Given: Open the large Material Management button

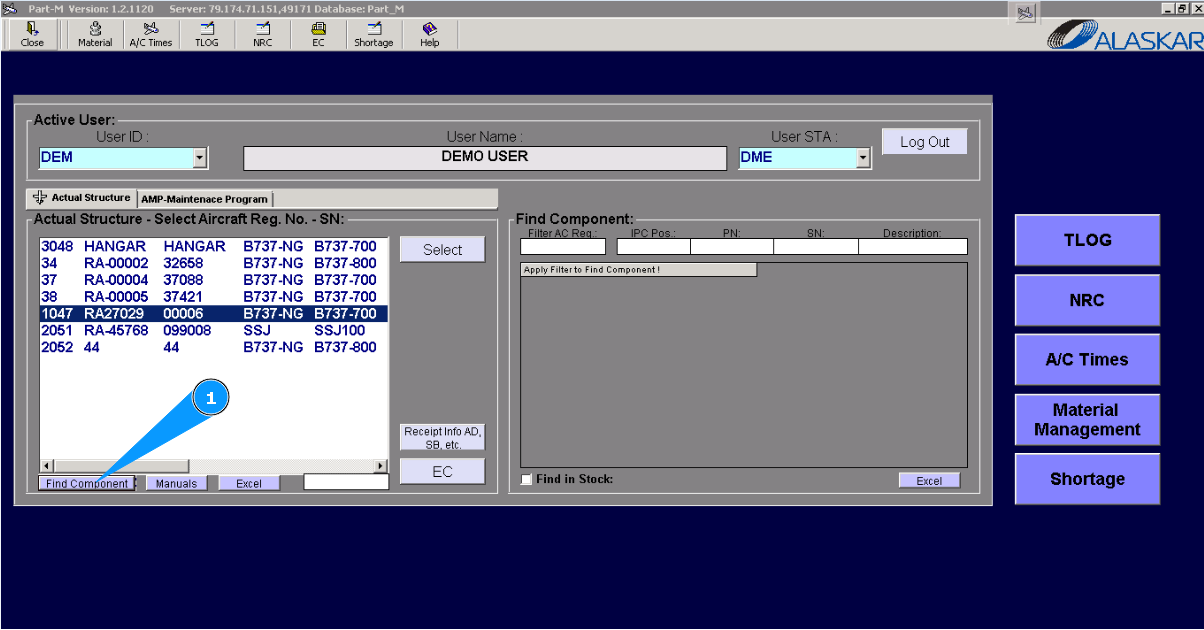Looking at the screenshot, I should [x=1086, y=420].
